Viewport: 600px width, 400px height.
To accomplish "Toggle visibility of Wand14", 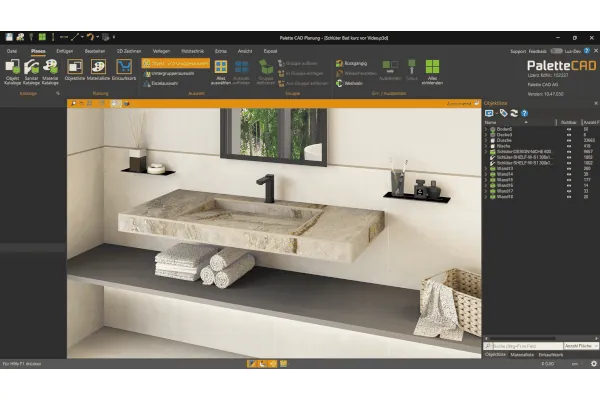I will tap(569, 174).
